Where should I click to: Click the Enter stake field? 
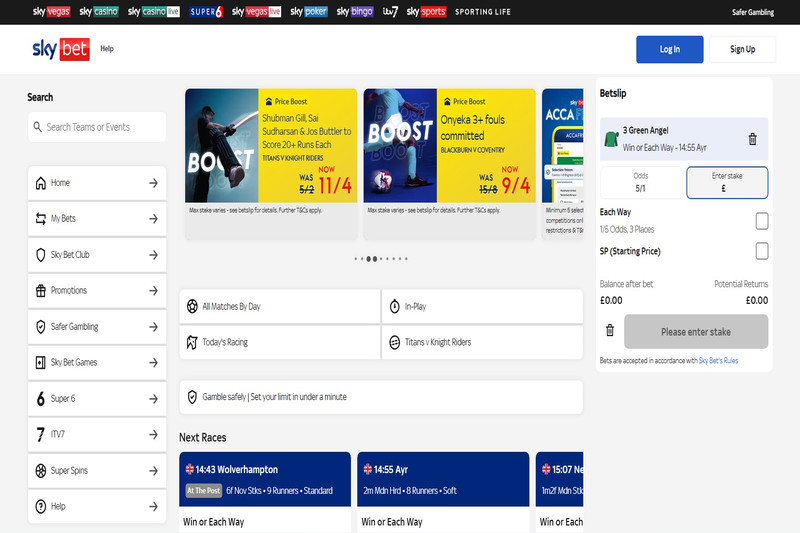point(727,183)
